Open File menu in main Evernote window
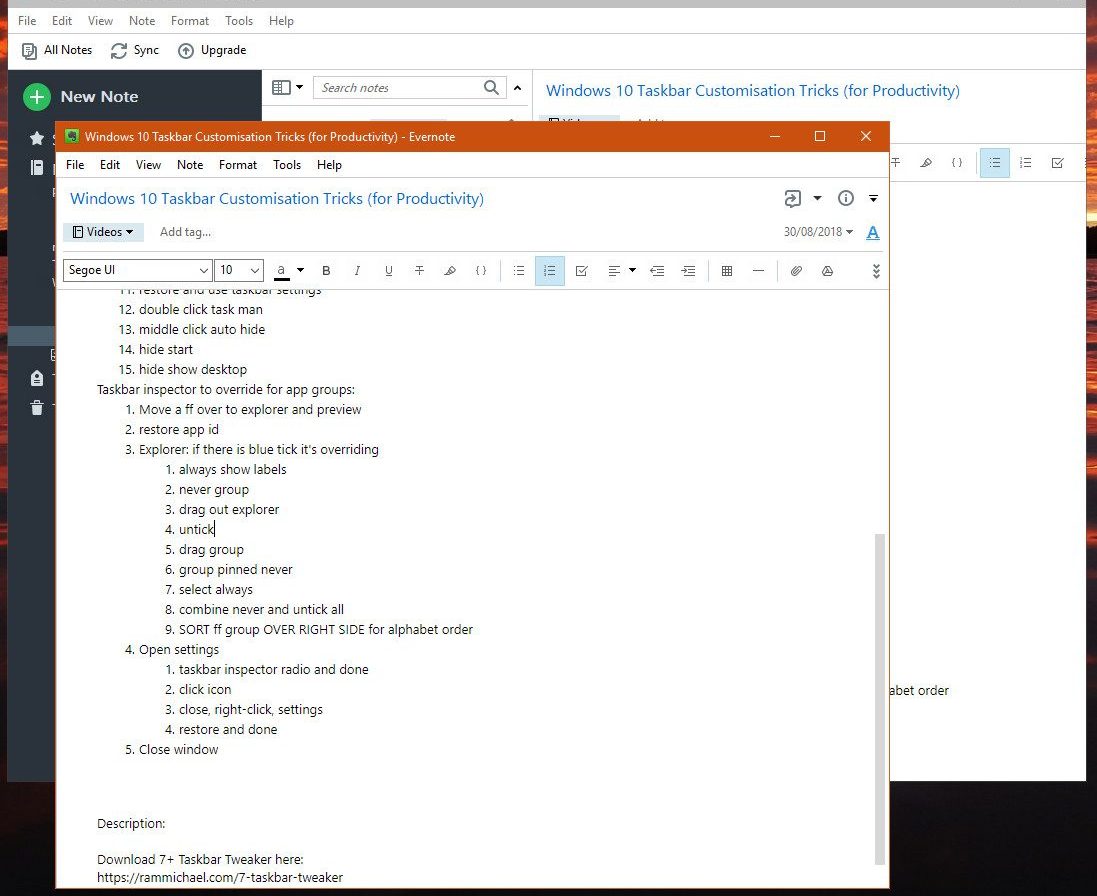1097x896 pixels. point(27,21)
